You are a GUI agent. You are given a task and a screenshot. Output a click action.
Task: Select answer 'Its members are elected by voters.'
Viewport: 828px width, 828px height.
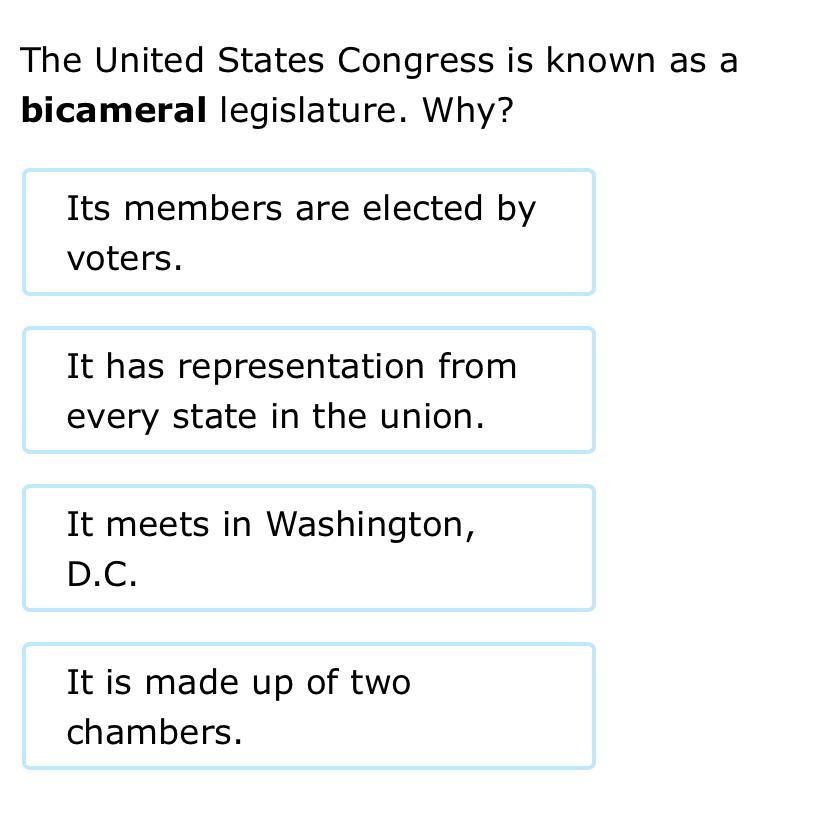(309, 232)
